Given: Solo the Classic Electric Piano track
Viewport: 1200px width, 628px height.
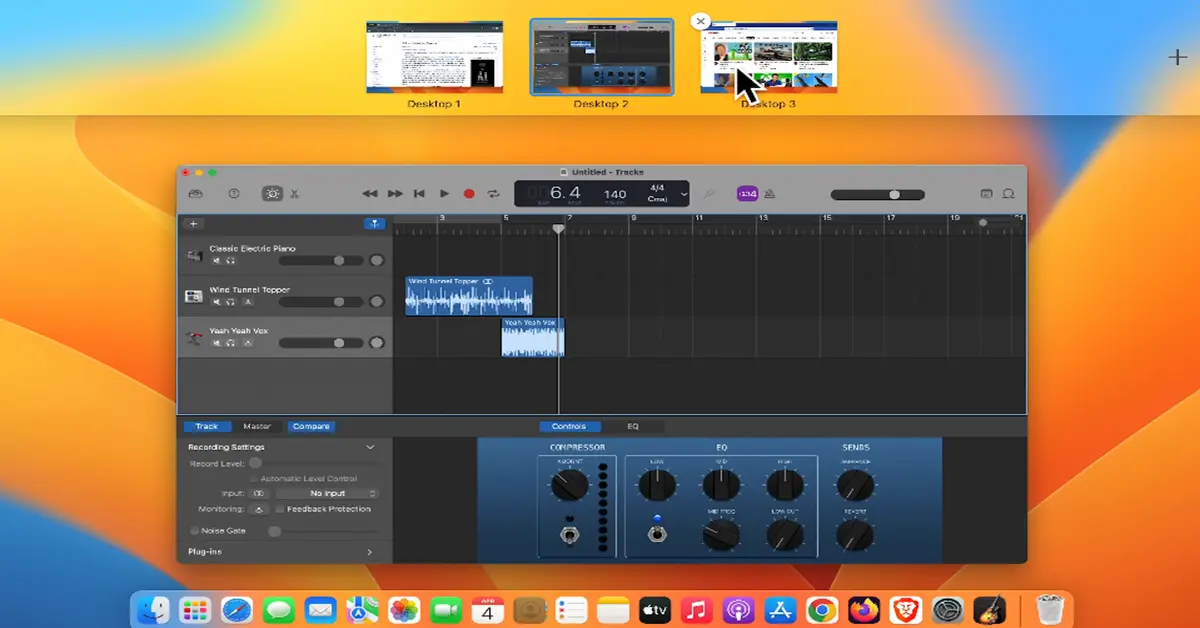Looking at the screenshot, I should [230, 260].
